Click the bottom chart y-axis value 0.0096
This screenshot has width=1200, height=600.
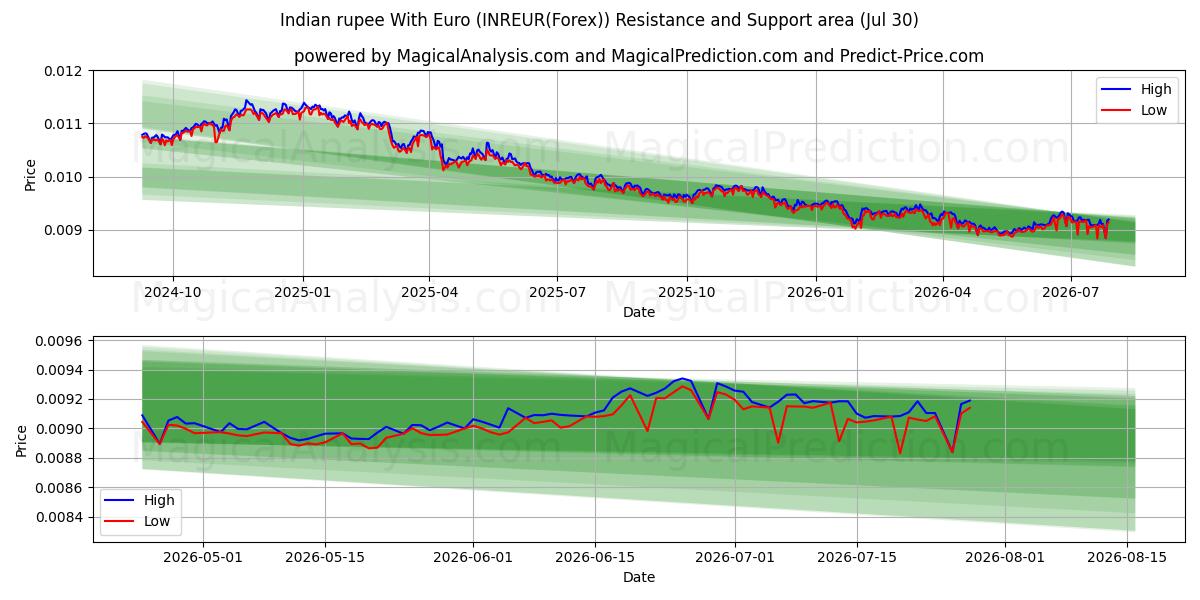(x=61, y=341)
